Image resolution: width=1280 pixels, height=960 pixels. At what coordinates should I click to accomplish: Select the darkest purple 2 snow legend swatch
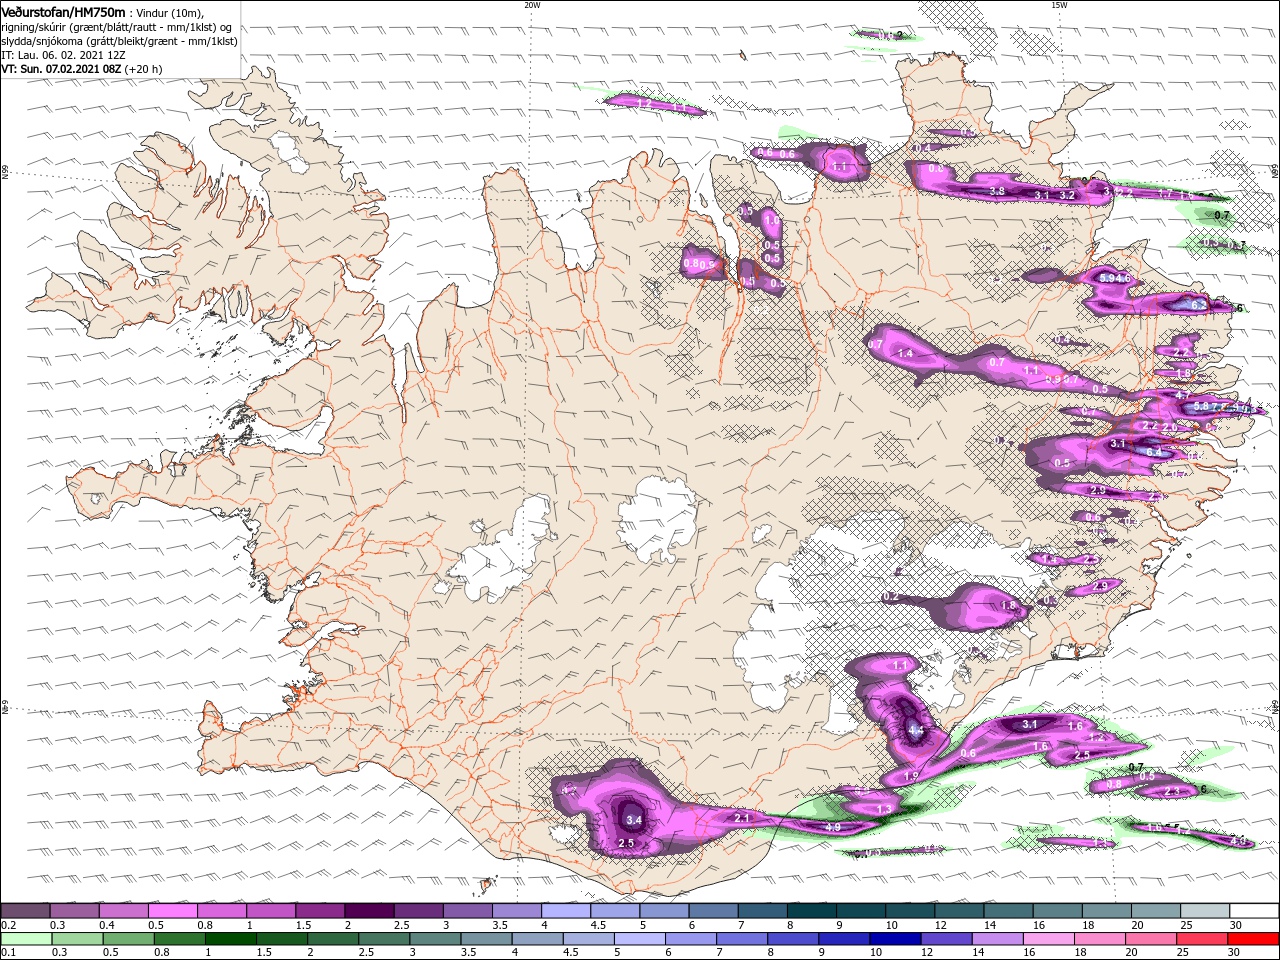click(368, 911)
